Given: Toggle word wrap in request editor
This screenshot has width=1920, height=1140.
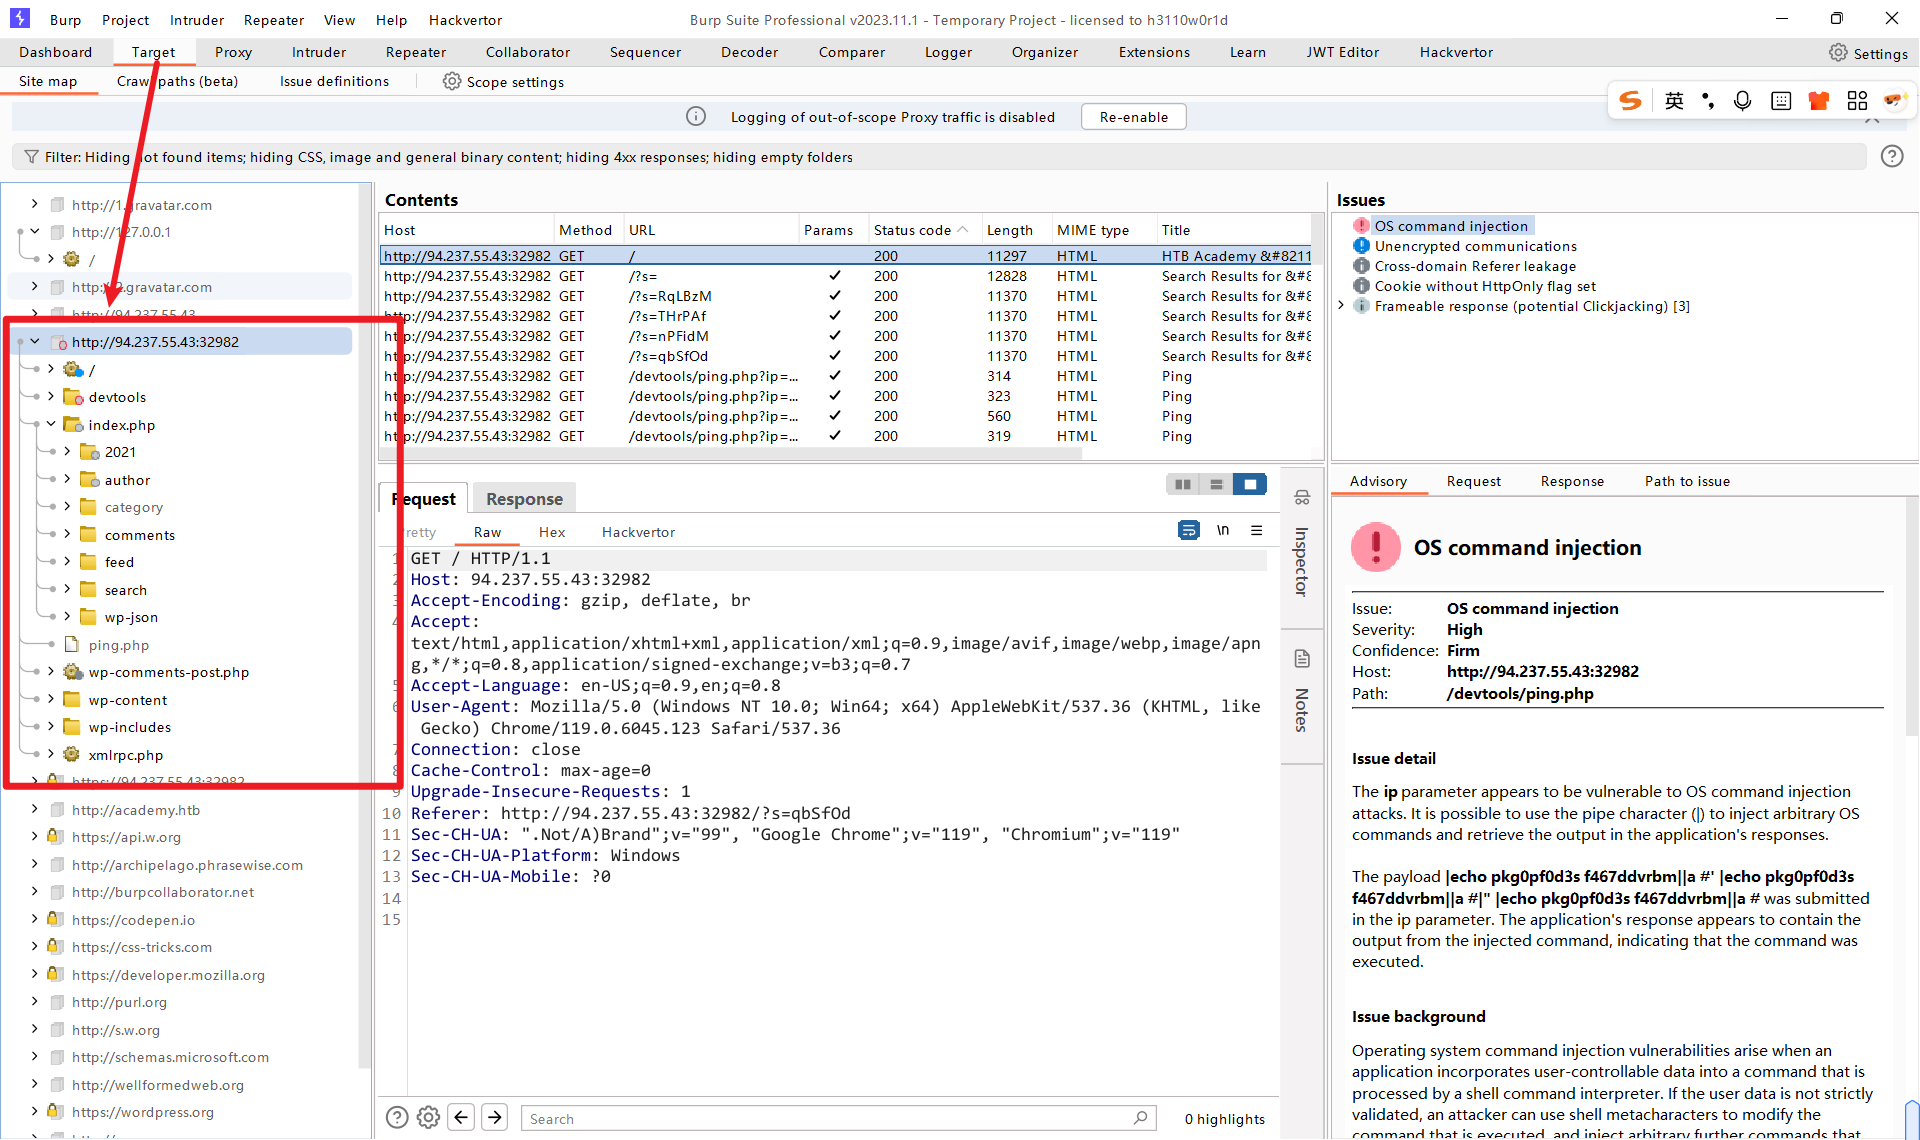Looking at the screenshot, I should (1188, 531).
